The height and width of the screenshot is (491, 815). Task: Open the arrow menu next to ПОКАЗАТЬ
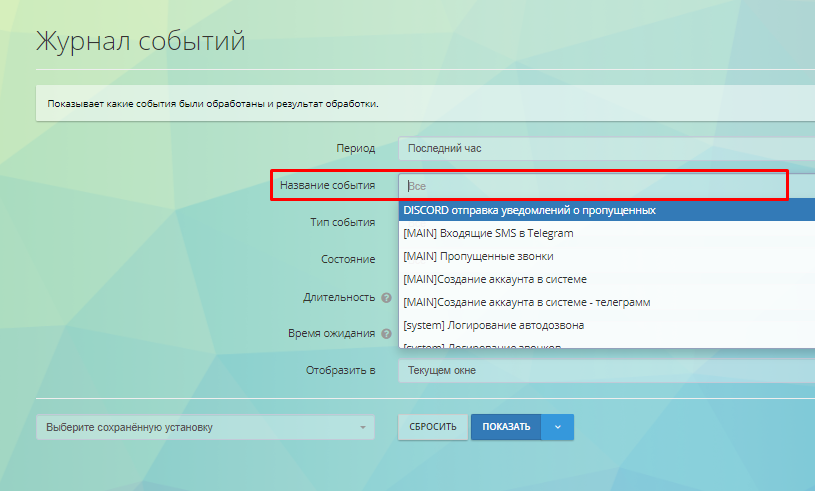pyautogui.click(x=558, y=427)
